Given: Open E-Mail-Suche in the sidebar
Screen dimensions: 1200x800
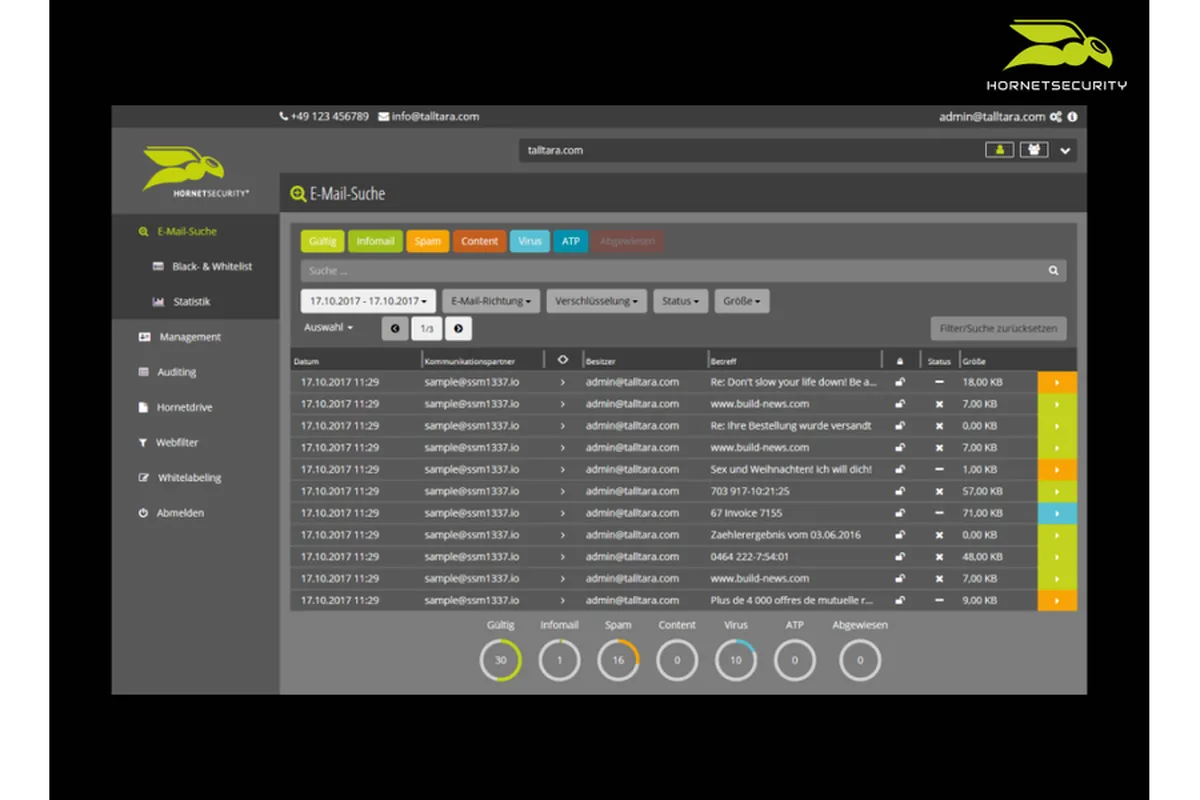Looking at the screenshot, I should click(186, 231).
